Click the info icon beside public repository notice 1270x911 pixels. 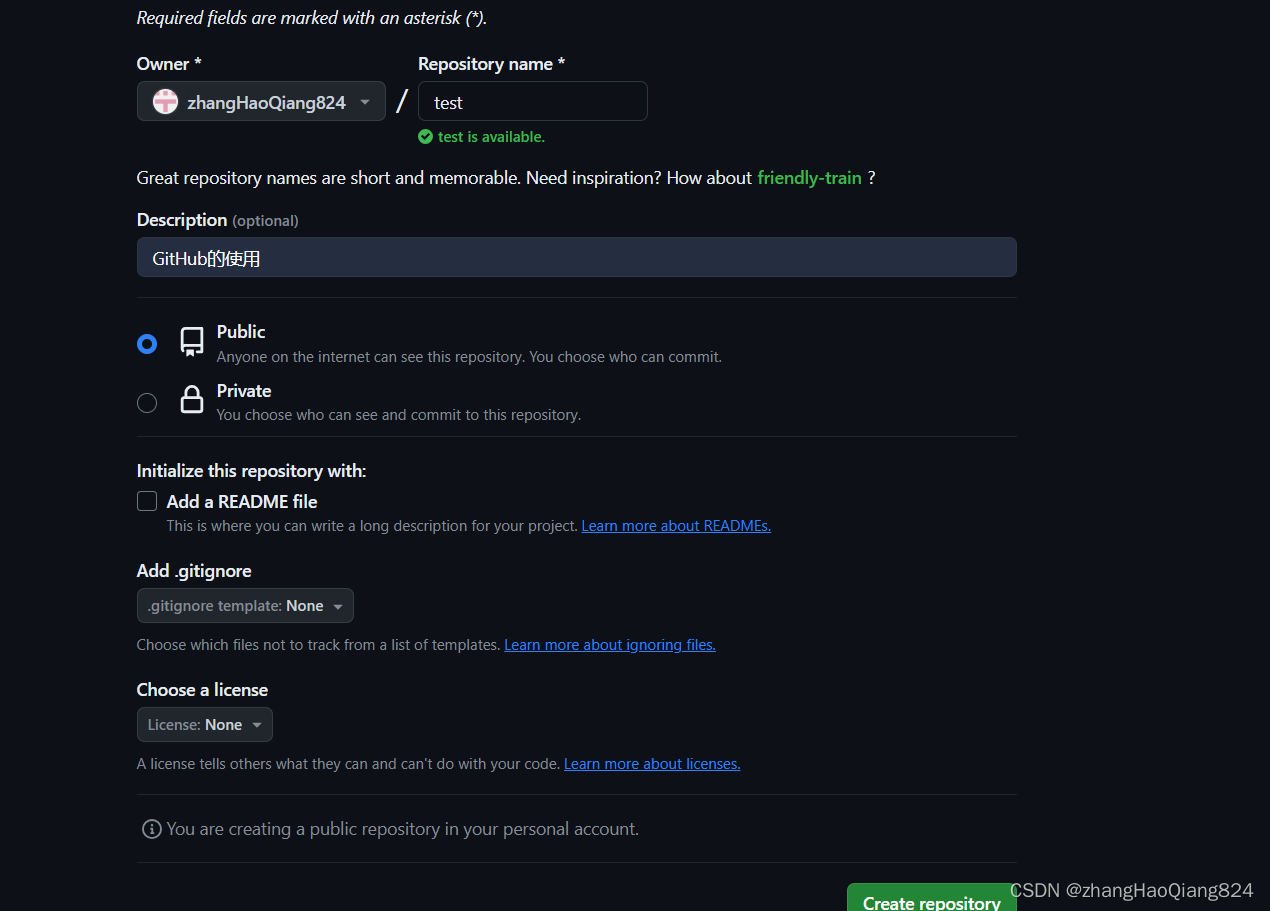pos(152,829)
